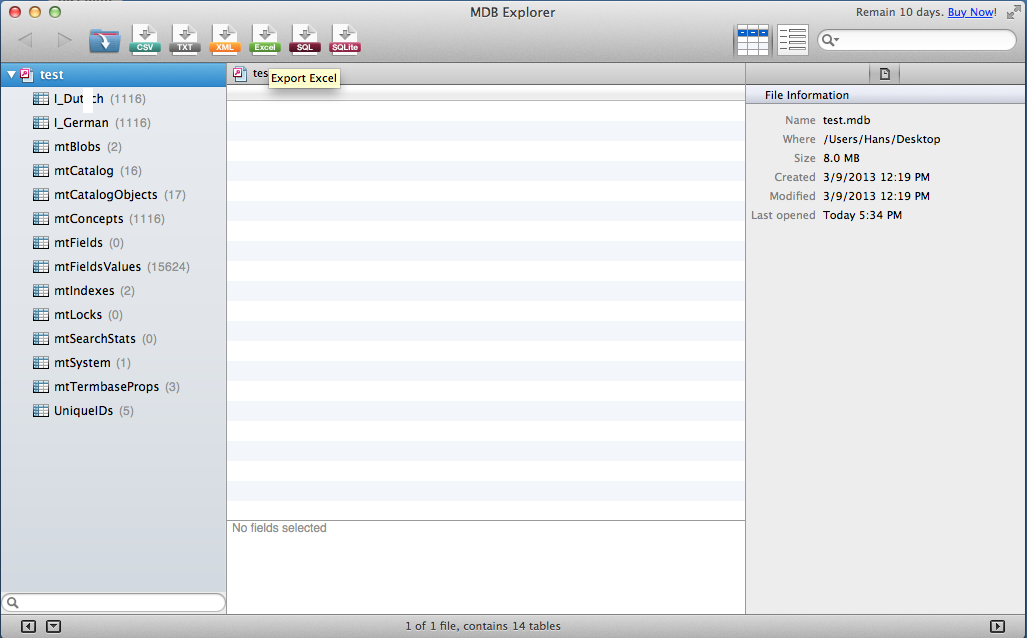Collapse the test database tree
The width and height of the screenshot is (1027, 638).
pyautogui.click(x=11, y=75)
